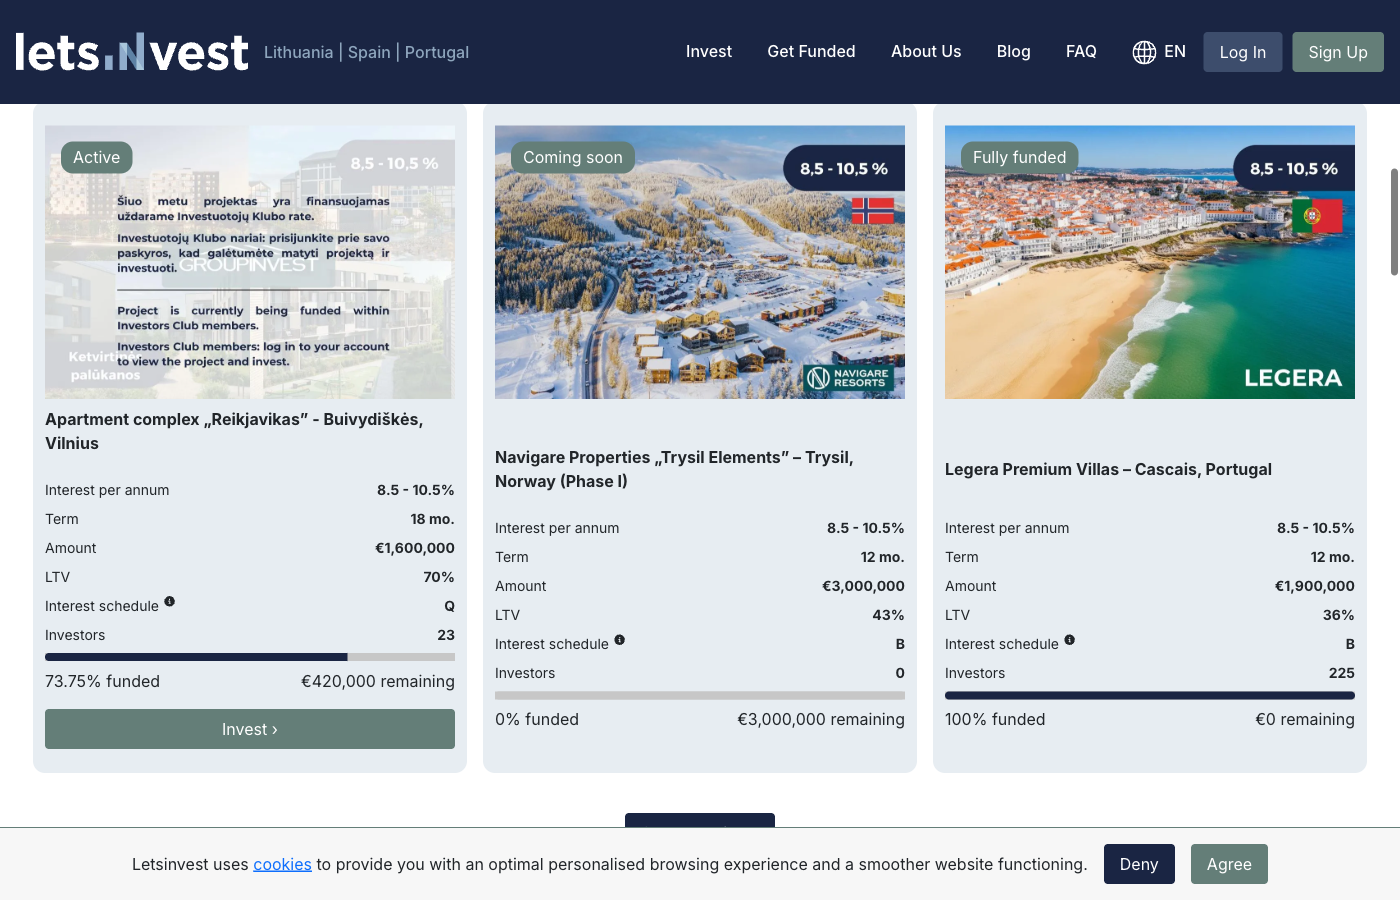Image resolution: width=1400 pixels, height=900 pixels.
Task: Click the info icon beside Legera interest schedule
Action: coord(1070,639)
